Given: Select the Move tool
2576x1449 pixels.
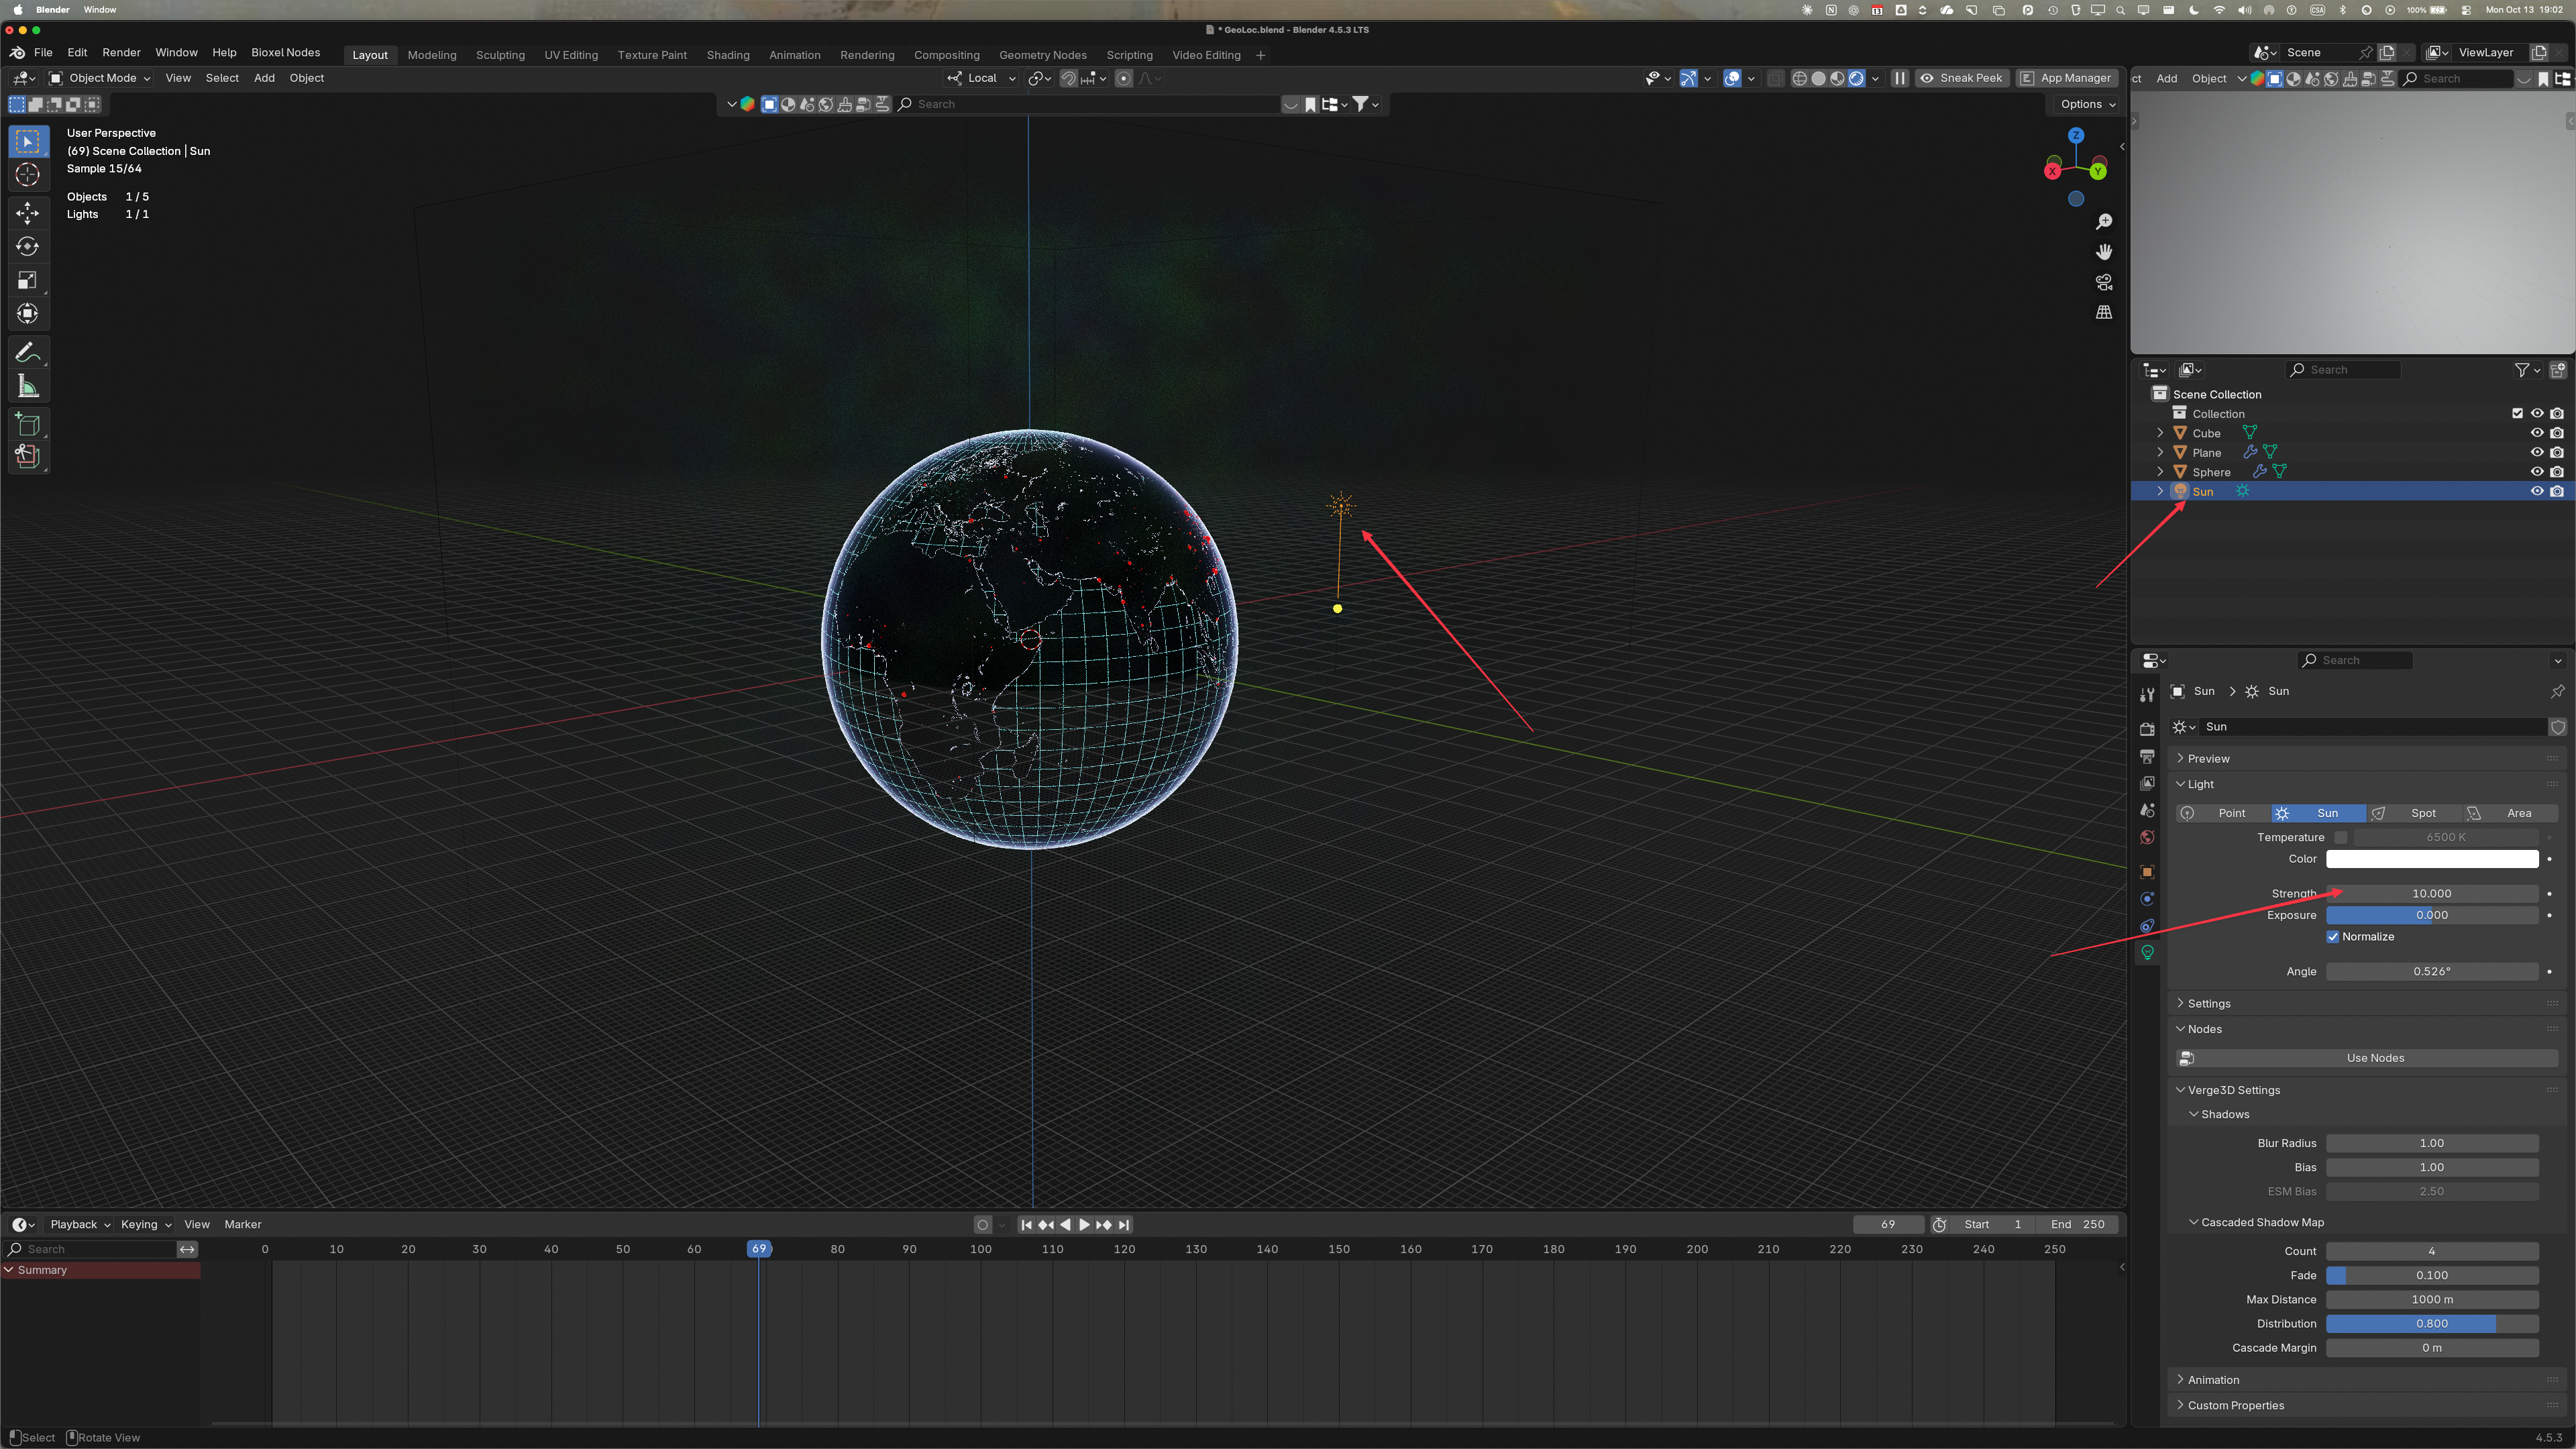Looking at the screenshot, I should pos(28,212).
